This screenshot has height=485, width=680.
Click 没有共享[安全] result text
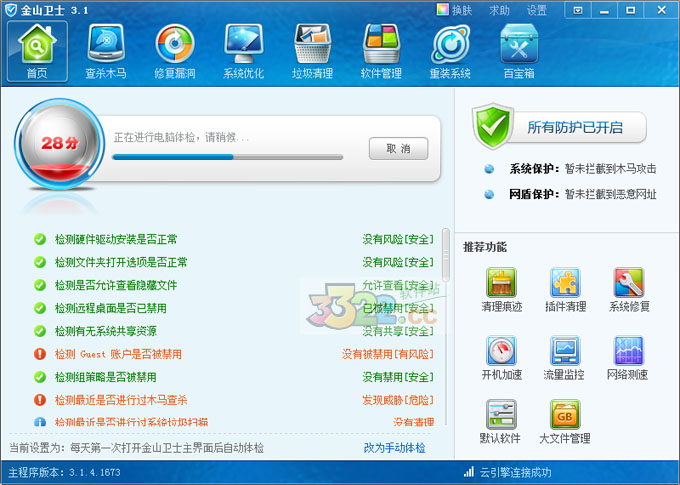coord(398,331)
